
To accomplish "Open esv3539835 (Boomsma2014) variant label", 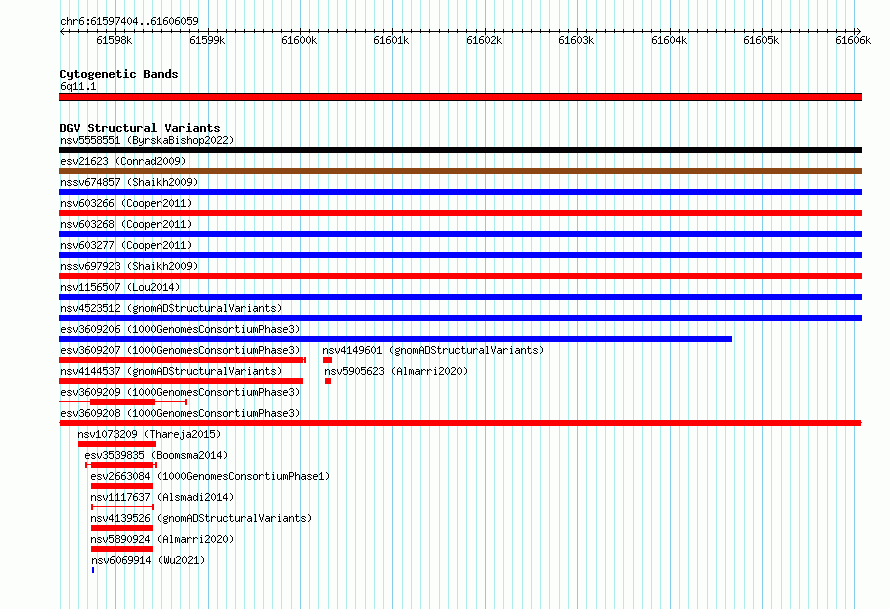I will (x=156, y=455).
